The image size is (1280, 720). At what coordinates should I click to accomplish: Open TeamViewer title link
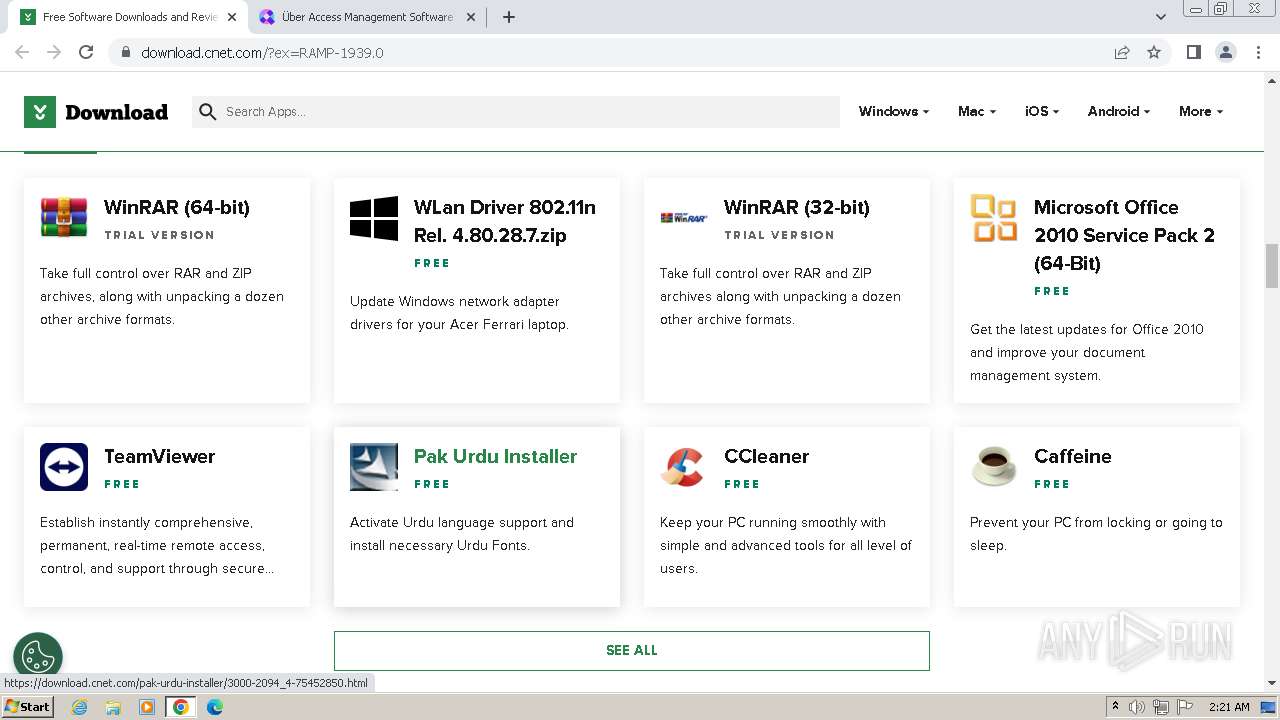pos(160,456)
